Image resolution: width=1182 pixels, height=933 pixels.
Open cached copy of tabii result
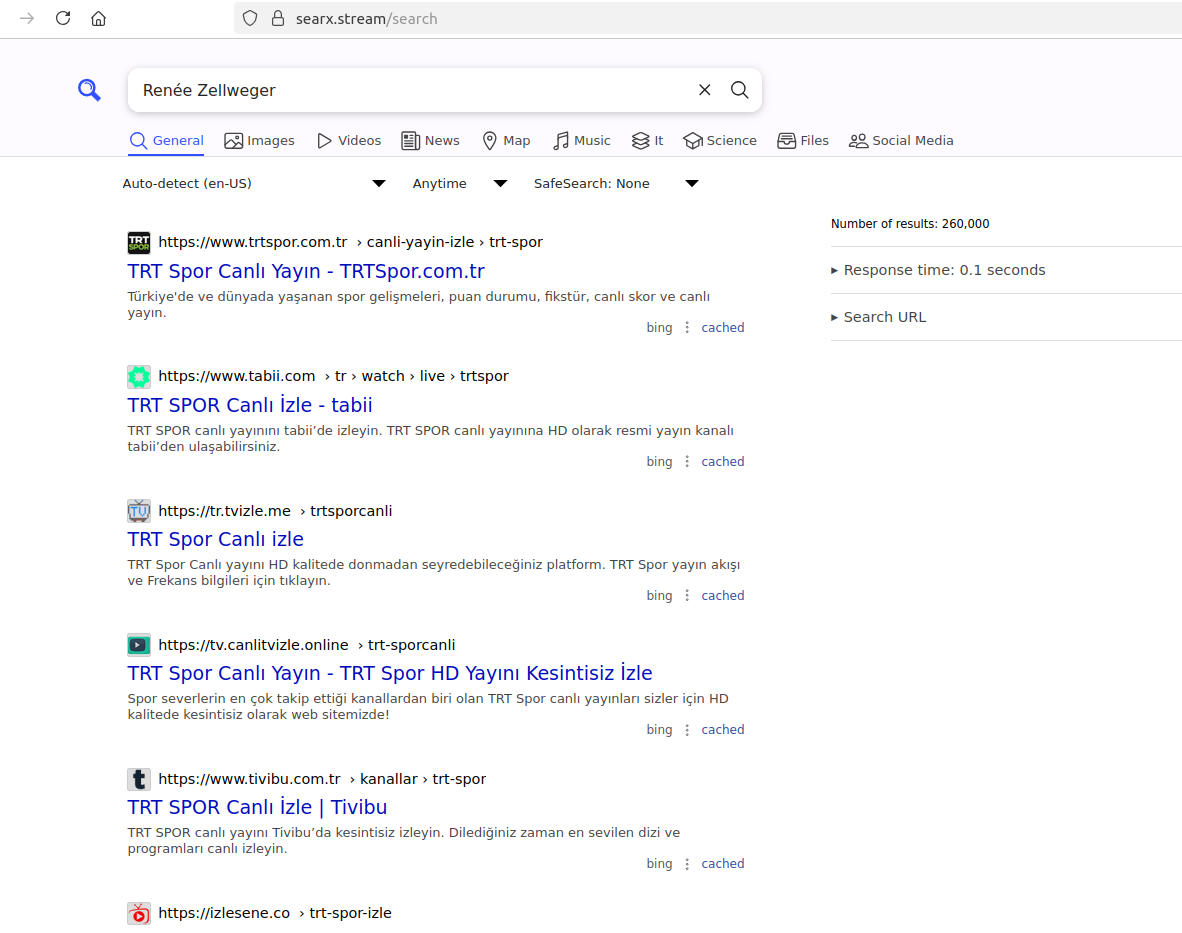point(722,462)
